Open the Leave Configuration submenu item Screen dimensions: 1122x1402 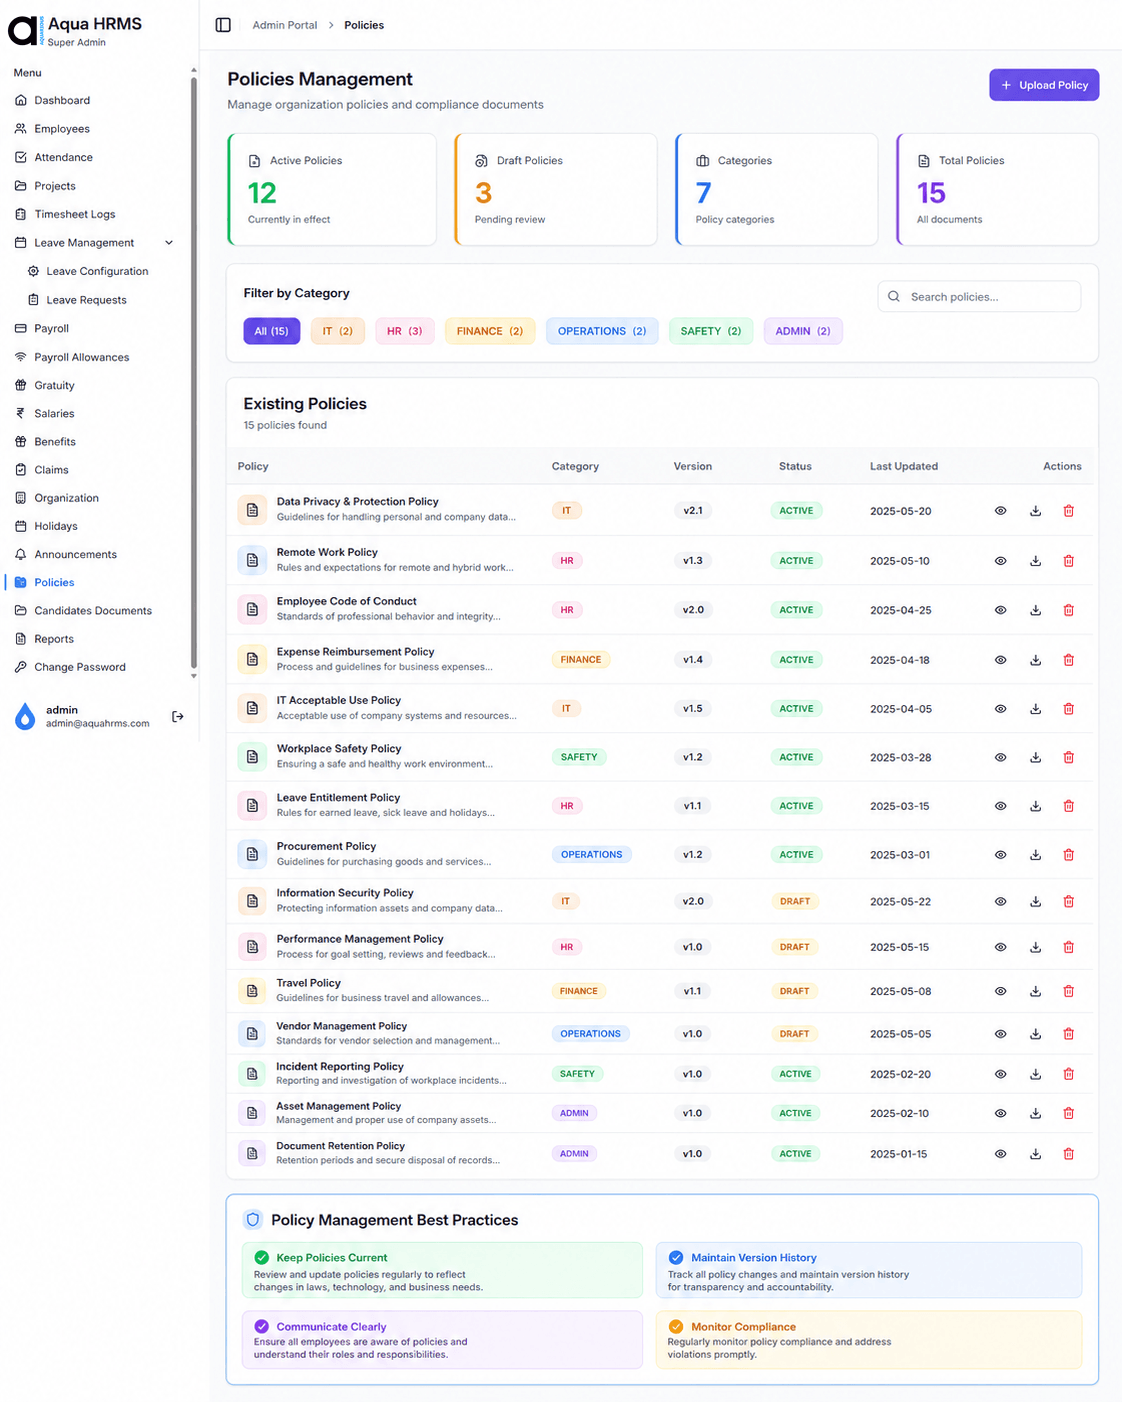(x=97, y=271)
